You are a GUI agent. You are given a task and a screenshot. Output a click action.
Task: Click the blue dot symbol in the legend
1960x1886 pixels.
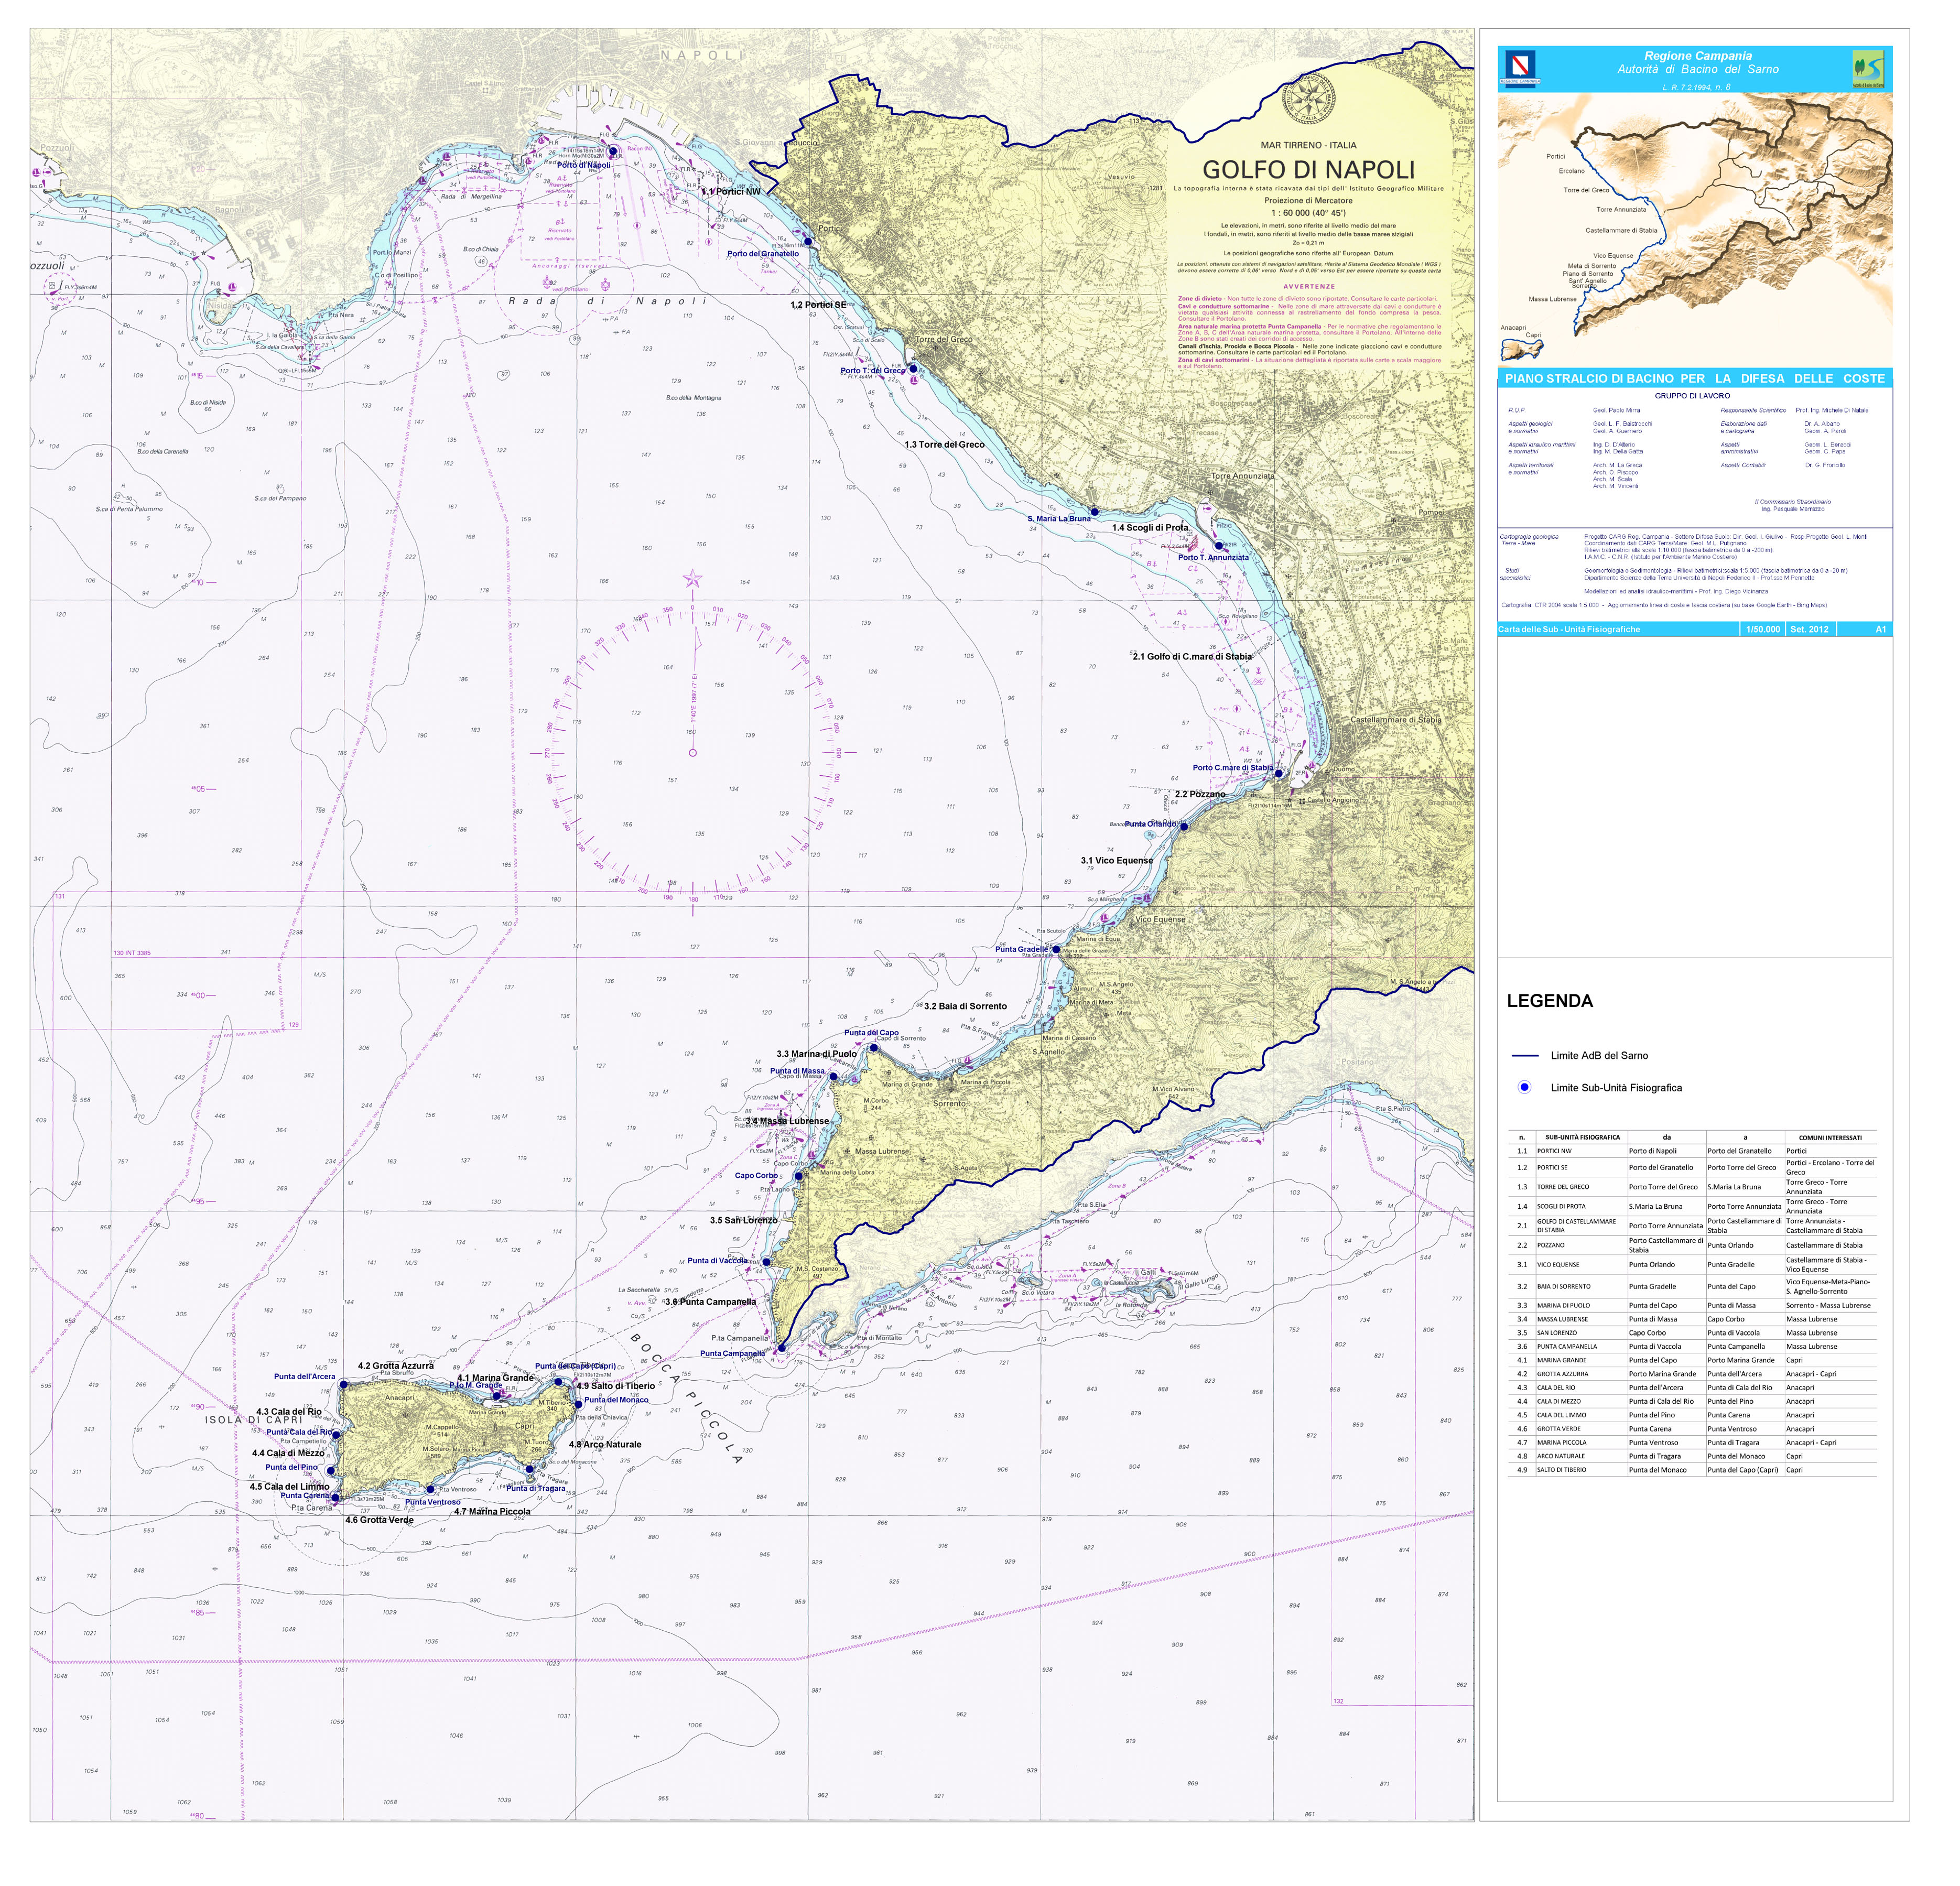click(x=1524, y=1087)
